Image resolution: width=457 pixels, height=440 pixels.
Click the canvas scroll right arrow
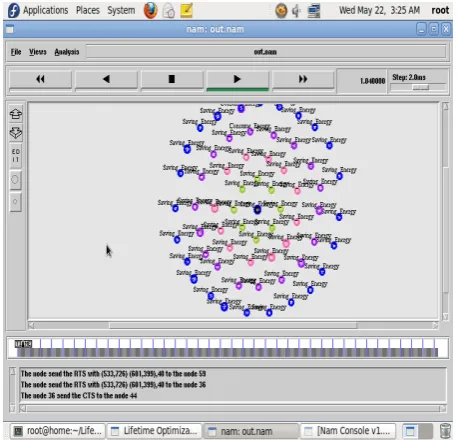[x=435, y=325]
